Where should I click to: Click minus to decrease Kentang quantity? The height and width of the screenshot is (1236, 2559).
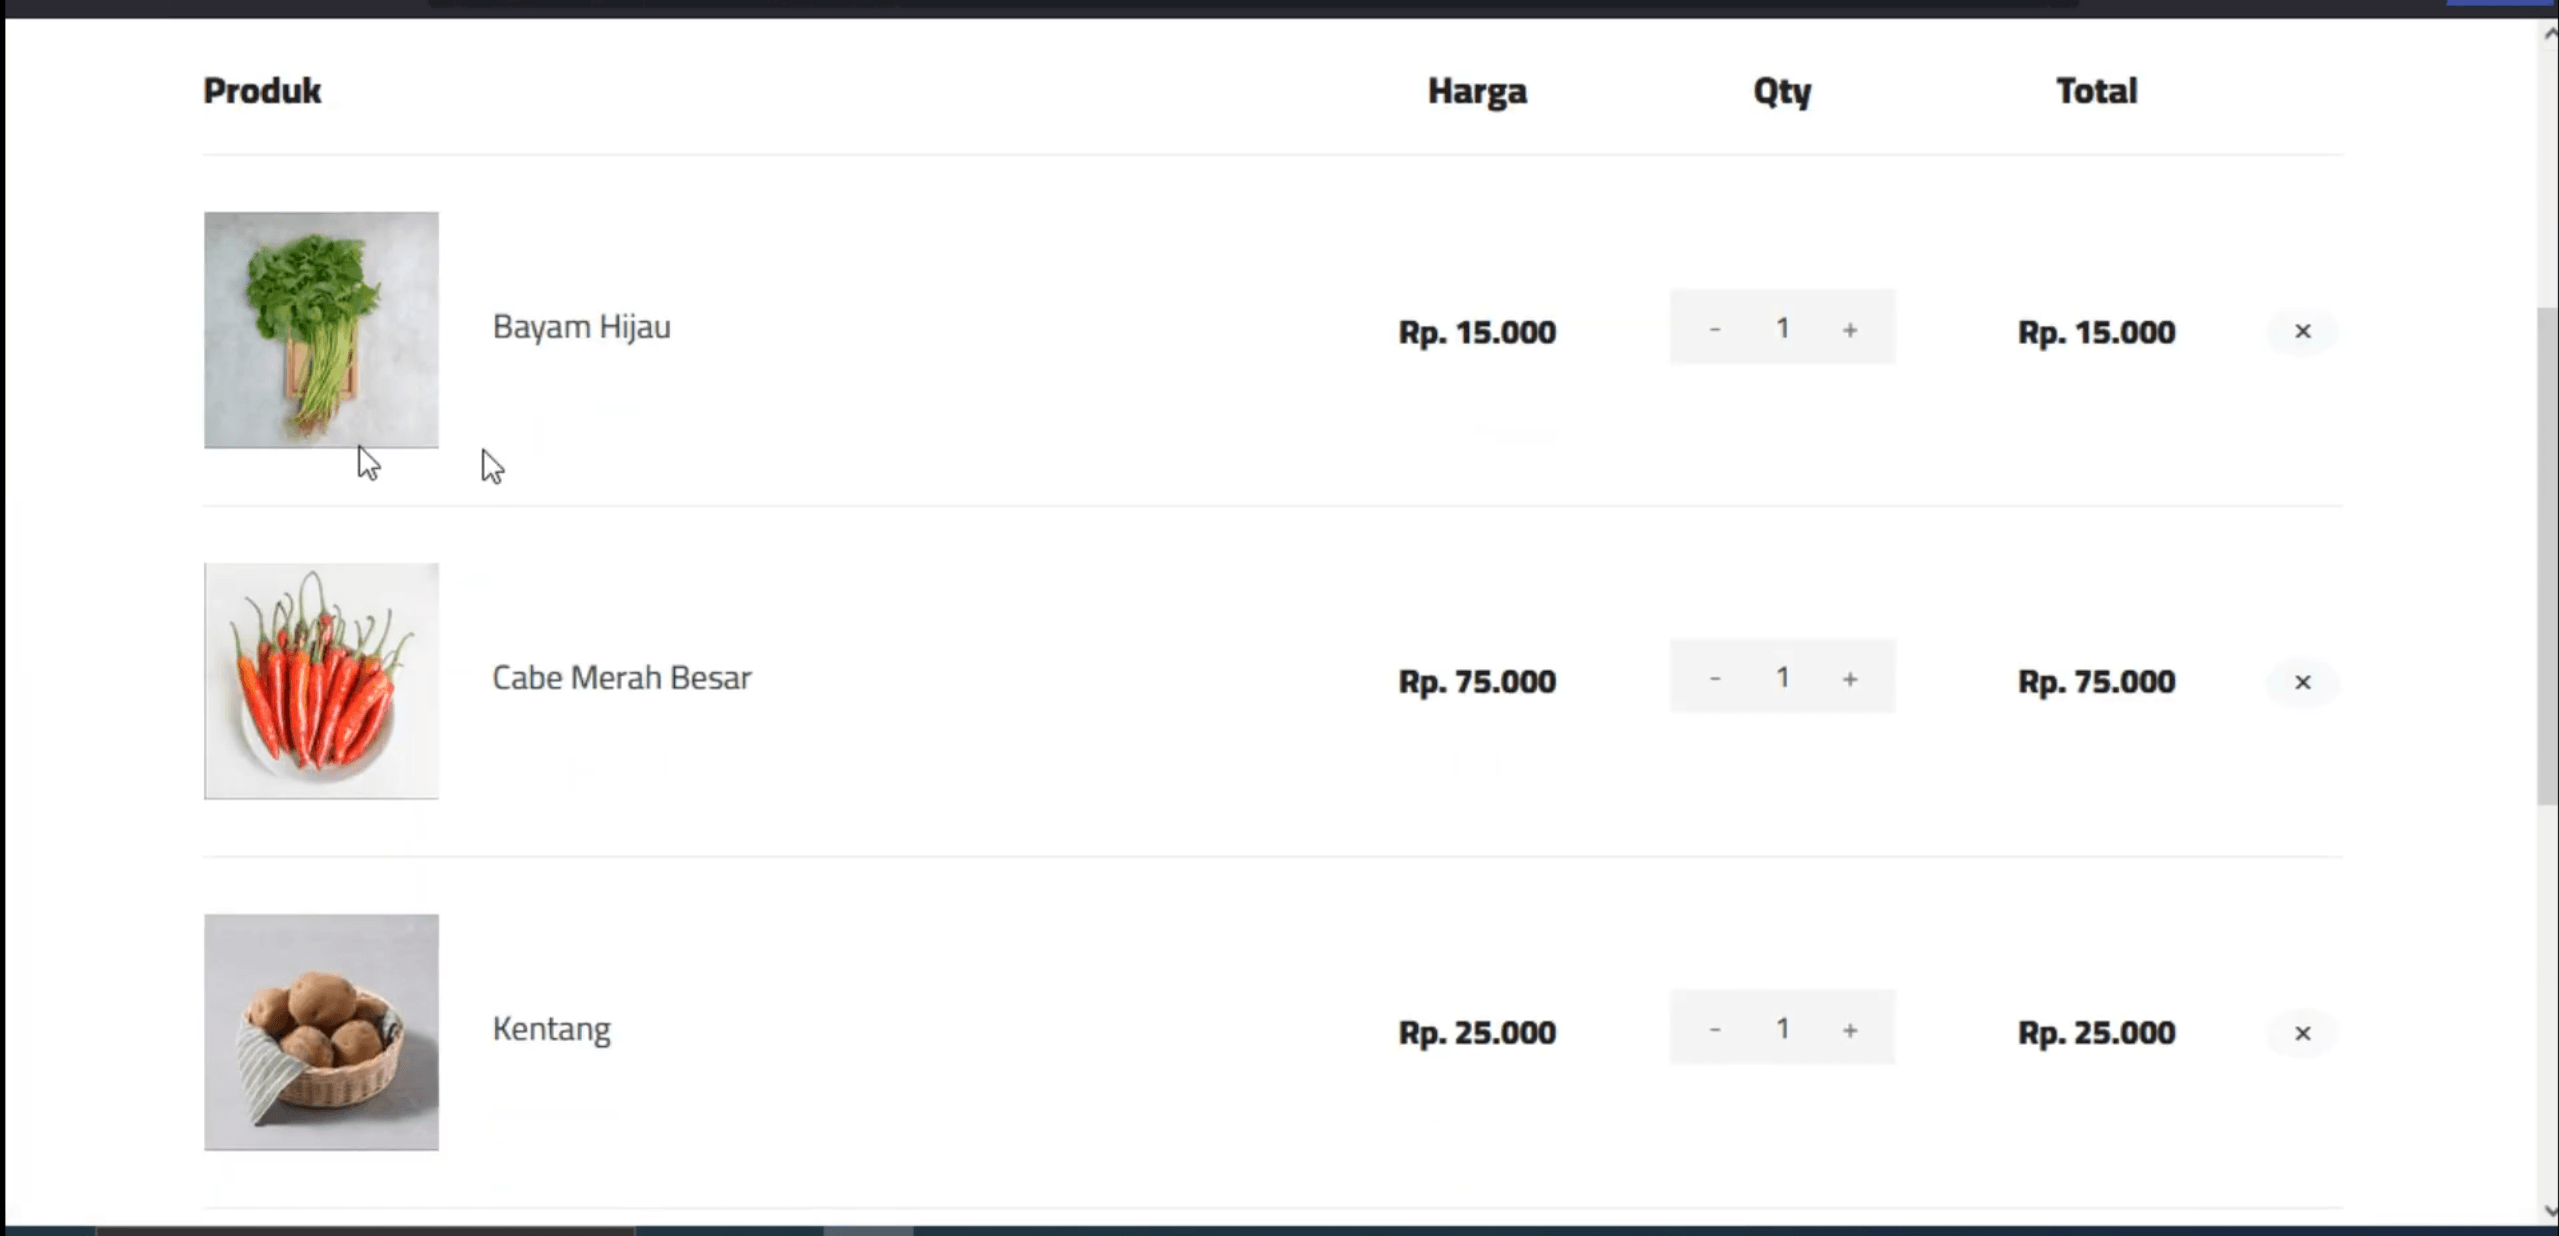pos(1714,1029)
